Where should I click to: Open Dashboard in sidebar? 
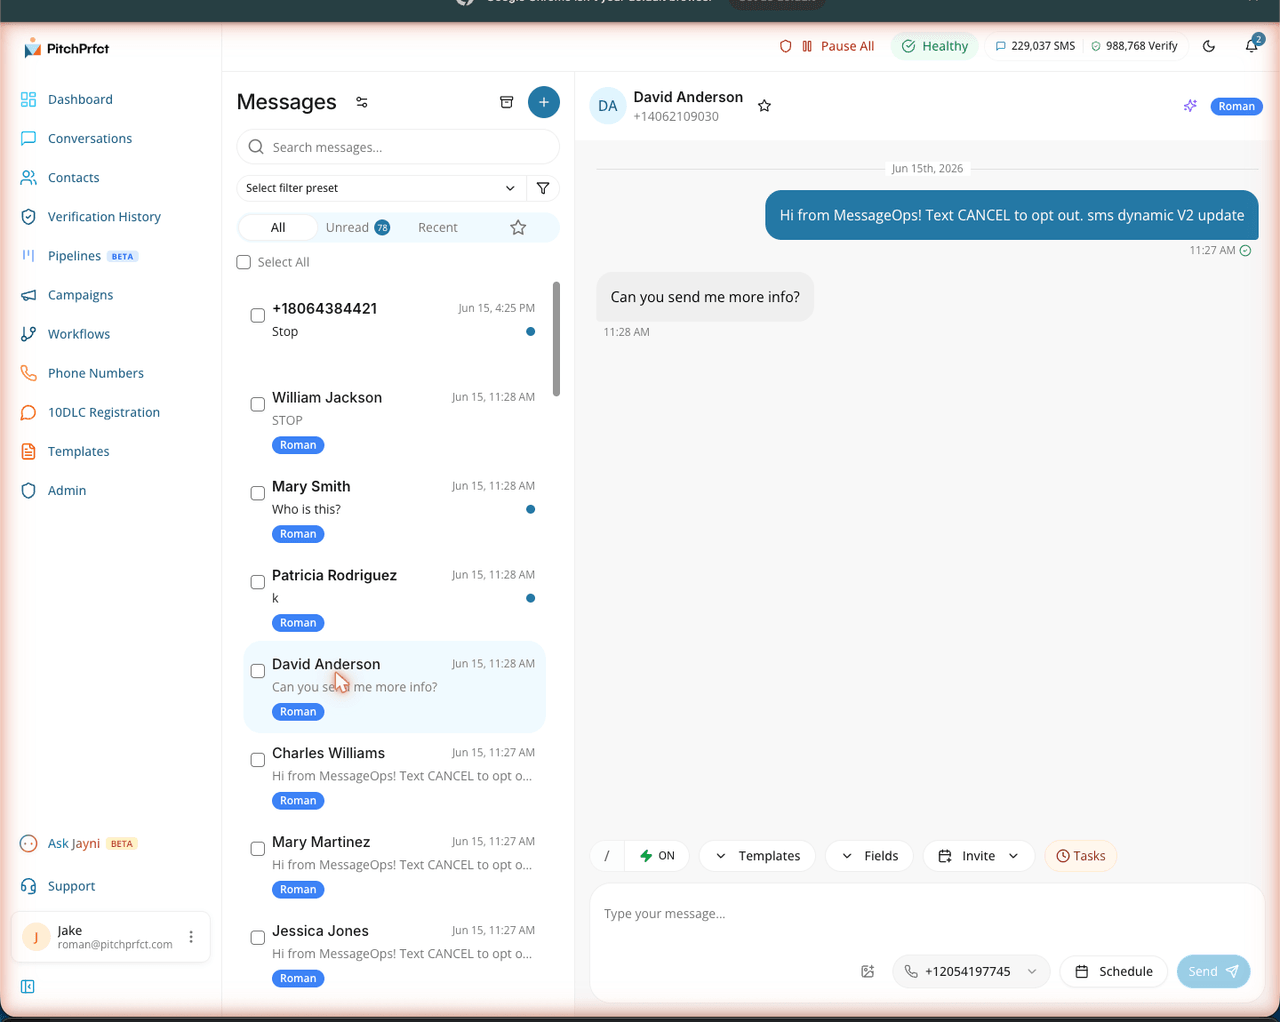tap(80, 99)
